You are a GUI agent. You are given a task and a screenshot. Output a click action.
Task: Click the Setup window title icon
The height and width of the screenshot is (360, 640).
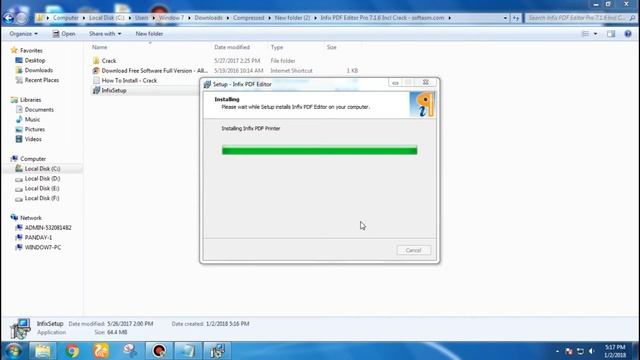coord(207,84)
